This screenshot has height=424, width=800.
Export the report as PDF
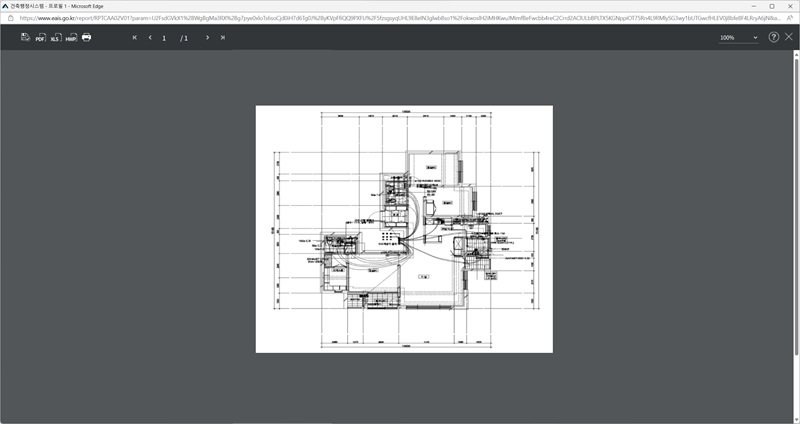tap(40, 37)
